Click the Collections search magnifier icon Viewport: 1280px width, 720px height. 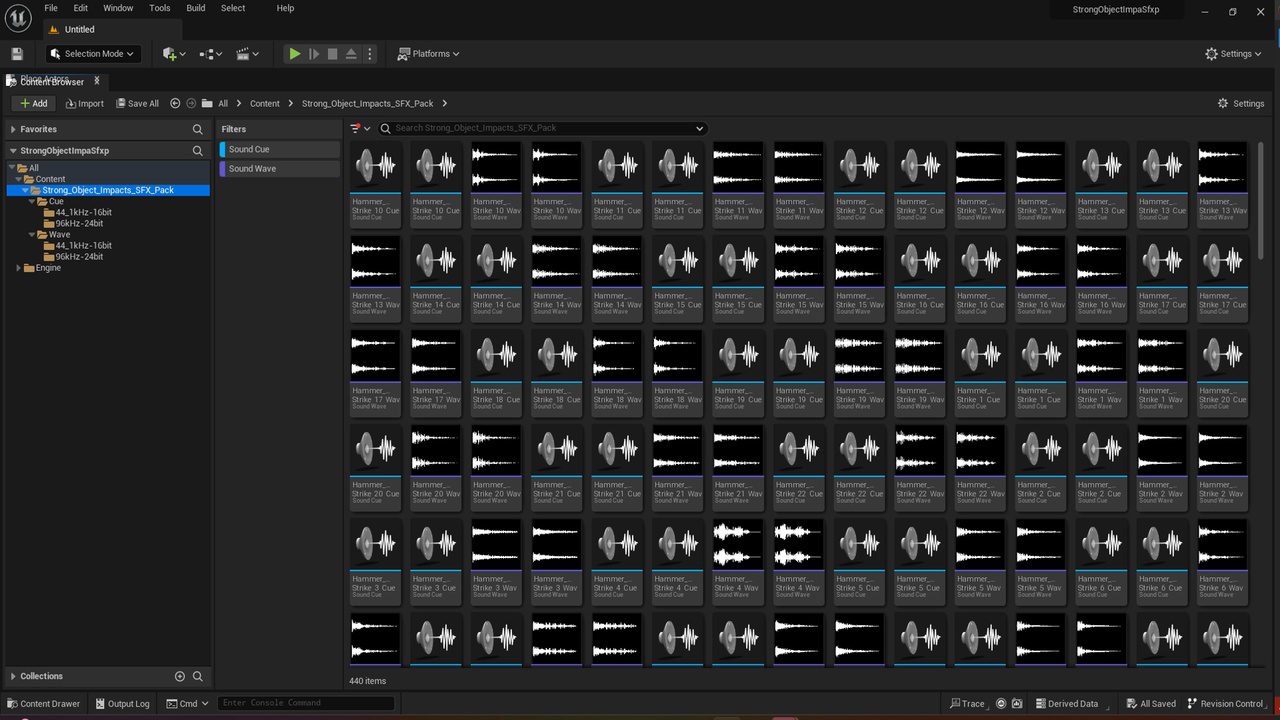[198, 676]
